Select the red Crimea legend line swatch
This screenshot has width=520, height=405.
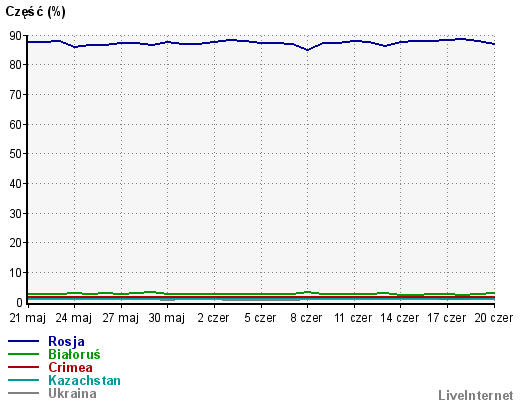pos(23,367)
